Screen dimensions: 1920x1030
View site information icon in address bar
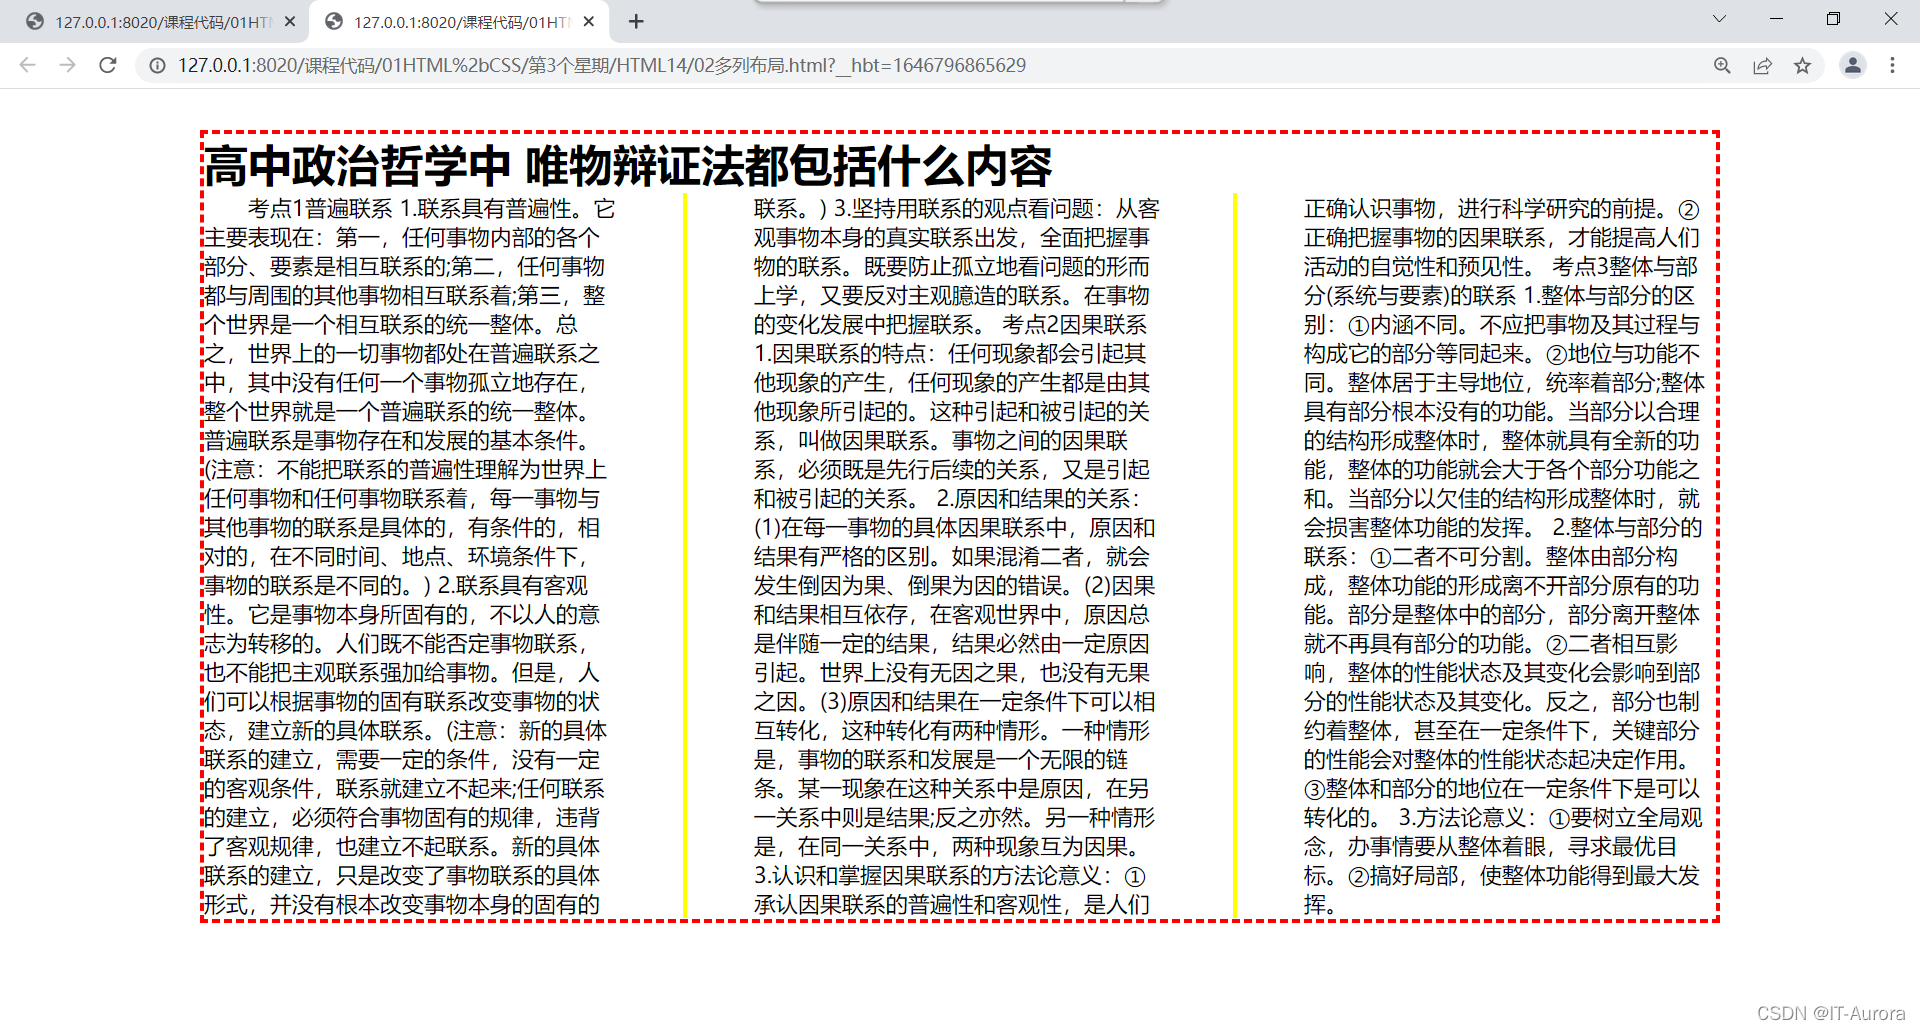[x=157, y=65]
